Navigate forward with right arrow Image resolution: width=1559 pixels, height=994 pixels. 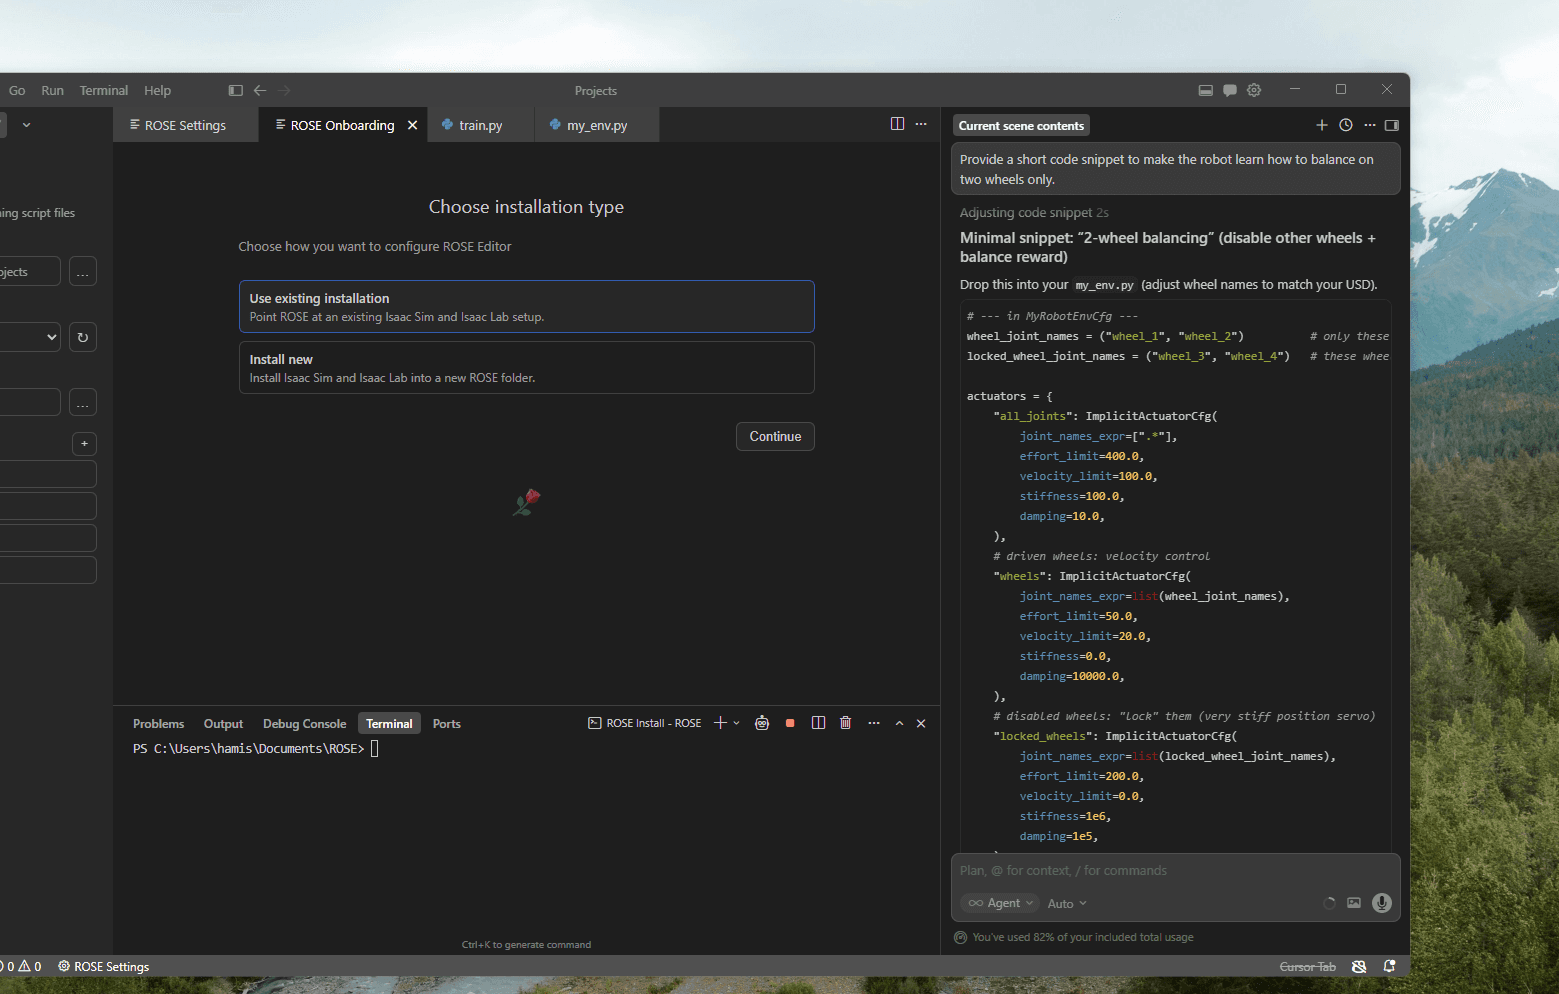pyautogui.click(x=284, y=90)
